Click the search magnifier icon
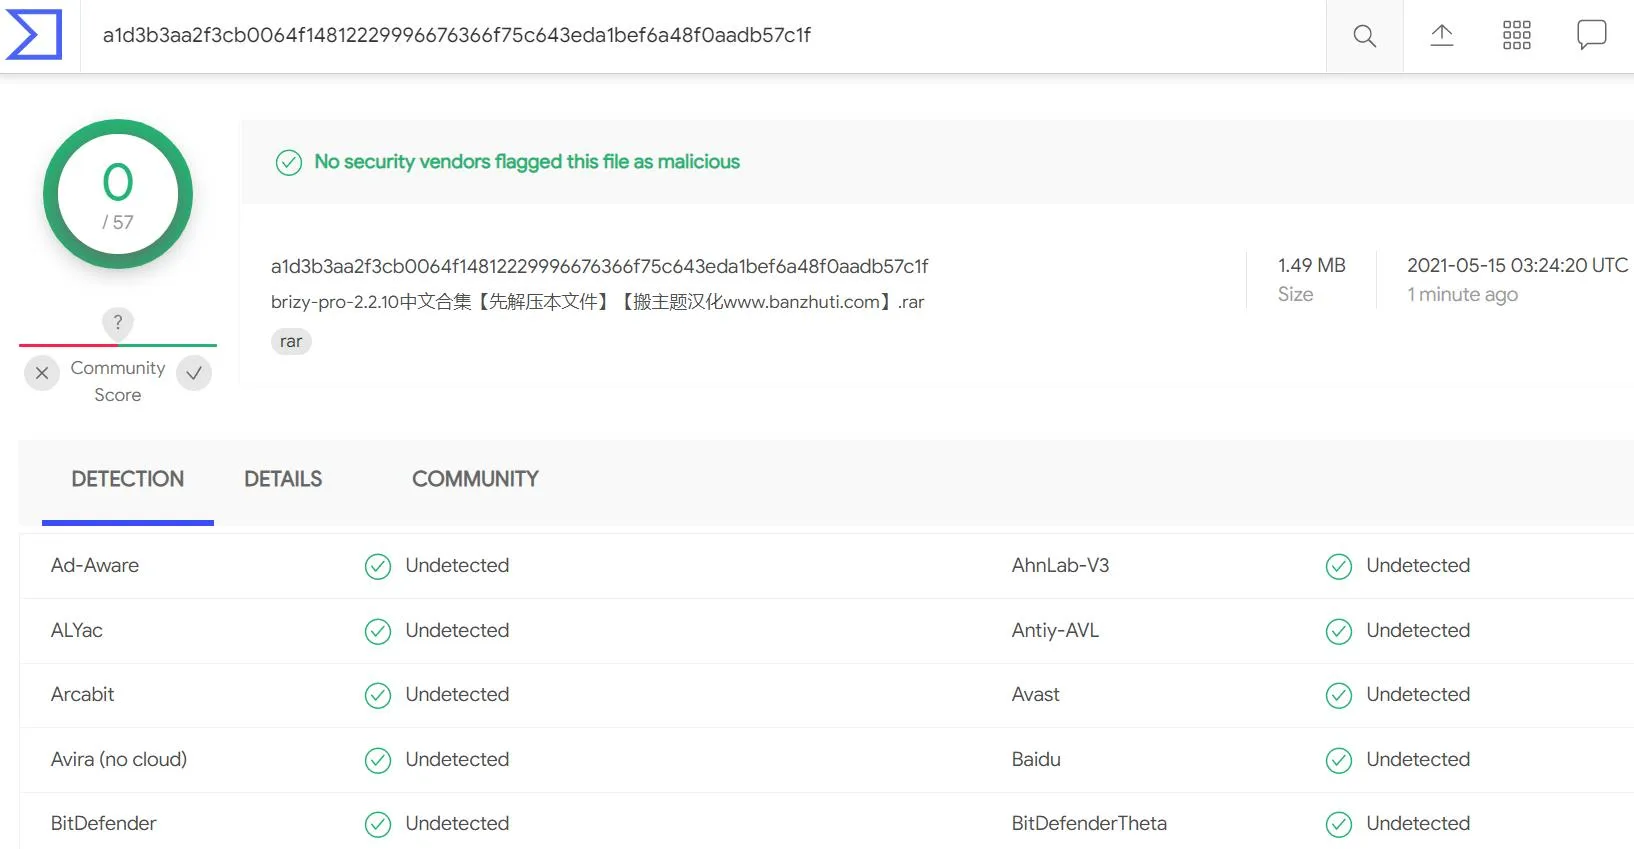Viewport: 1634px width, 849px height. point(1364,36)
